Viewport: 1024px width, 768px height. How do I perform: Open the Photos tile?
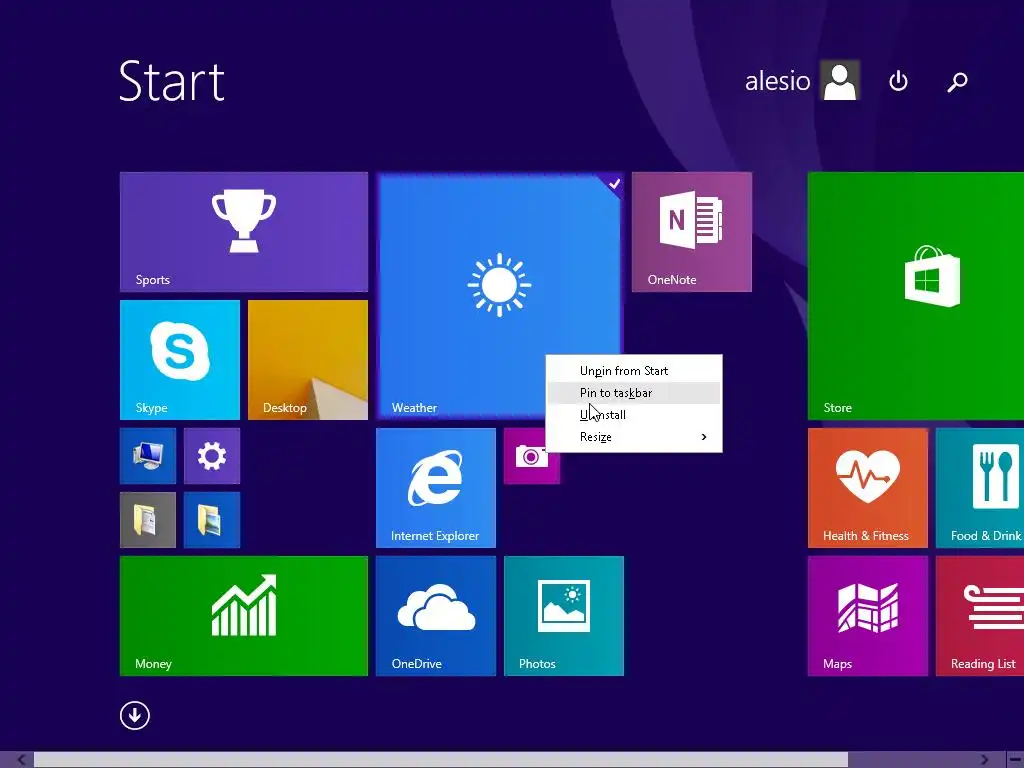pos(564,616)
